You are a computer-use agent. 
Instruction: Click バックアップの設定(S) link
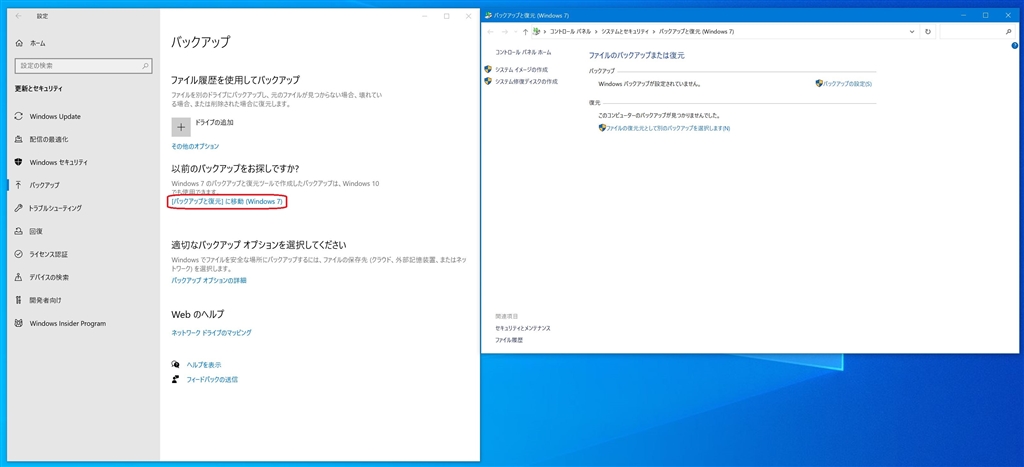(x=847, y=84)
